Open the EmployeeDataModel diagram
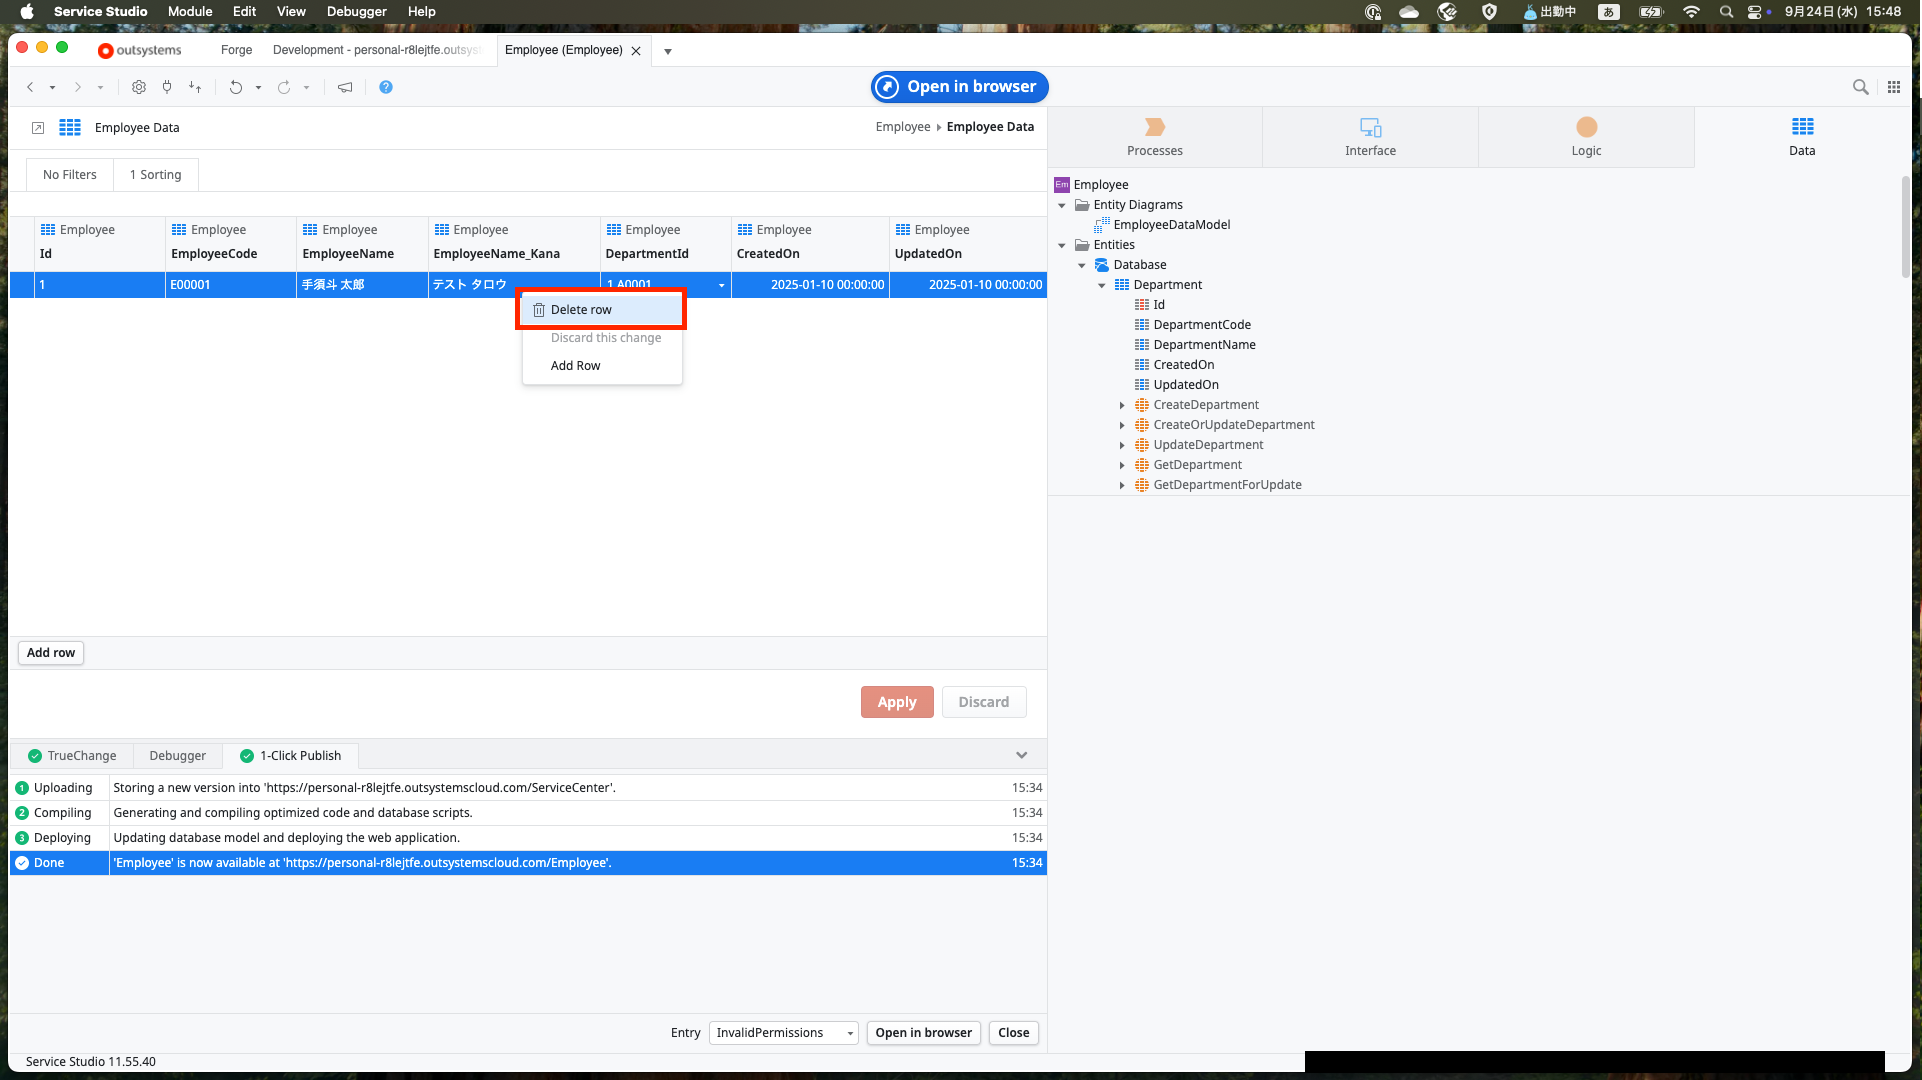1922x1080 pixels. click(x=1171, y=225)
